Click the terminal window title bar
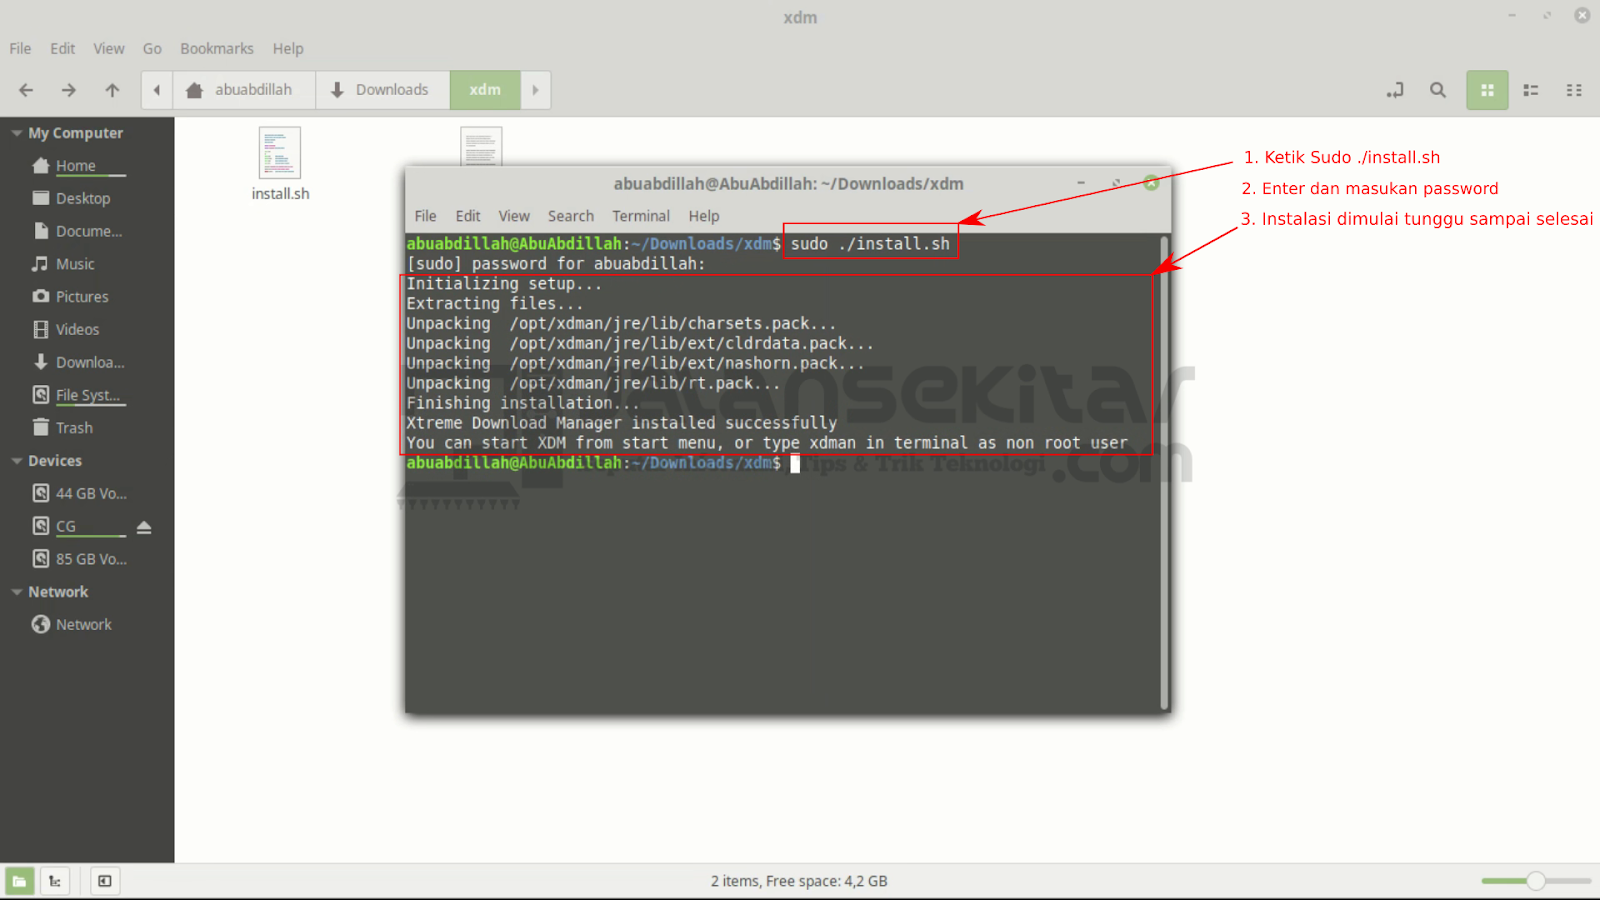 788,184
